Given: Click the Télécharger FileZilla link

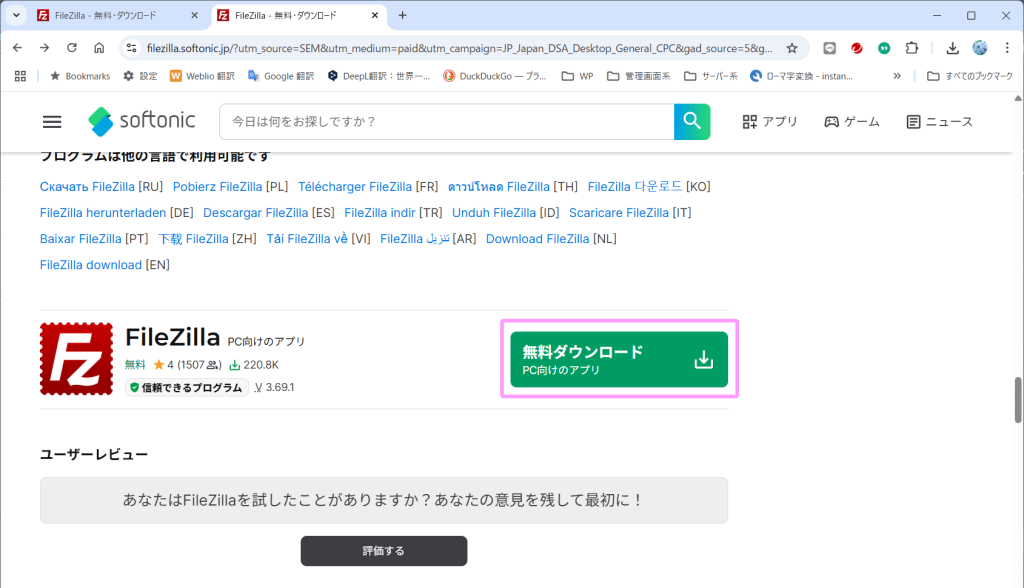Looking at the screenshot, I should click(355, 187).
